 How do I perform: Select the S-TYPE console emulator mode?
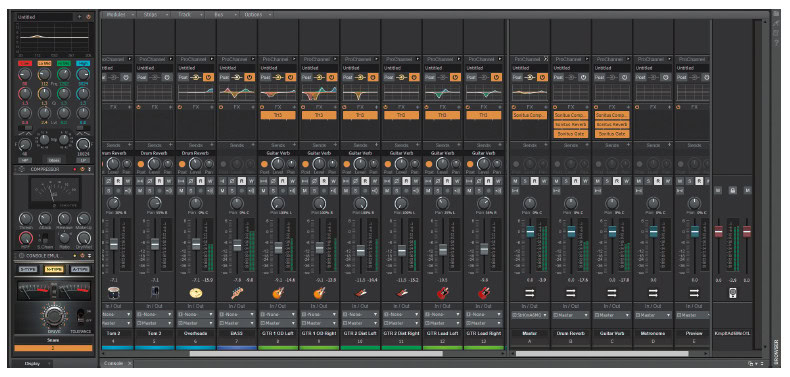pos(28,269)
